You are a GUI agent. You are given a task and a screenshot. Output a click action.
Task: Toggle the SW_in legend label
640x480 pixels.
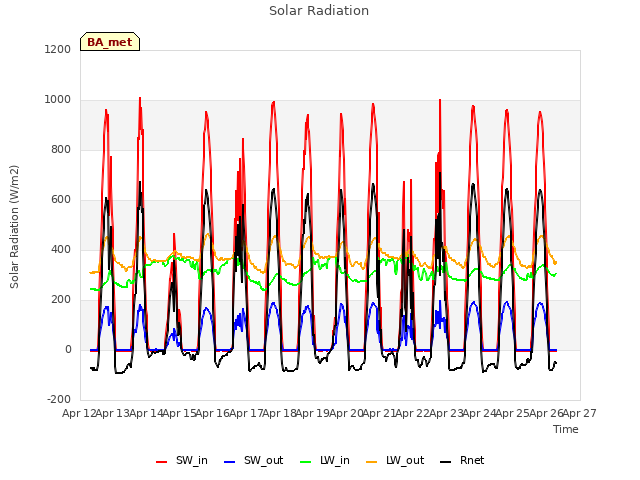coord(192,460)
